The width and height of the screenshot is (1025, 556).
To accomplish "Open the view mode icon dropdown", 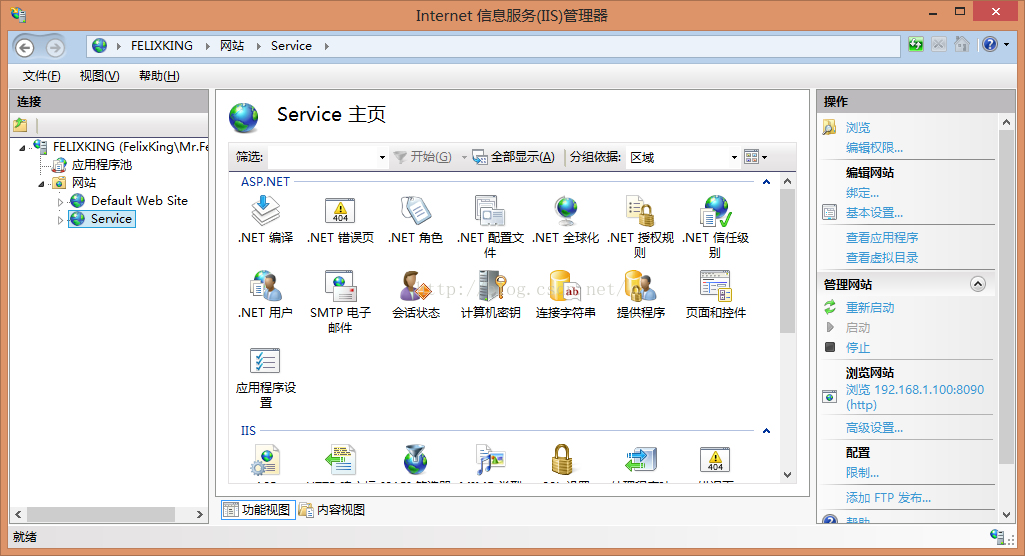I will tap(755, 157).
